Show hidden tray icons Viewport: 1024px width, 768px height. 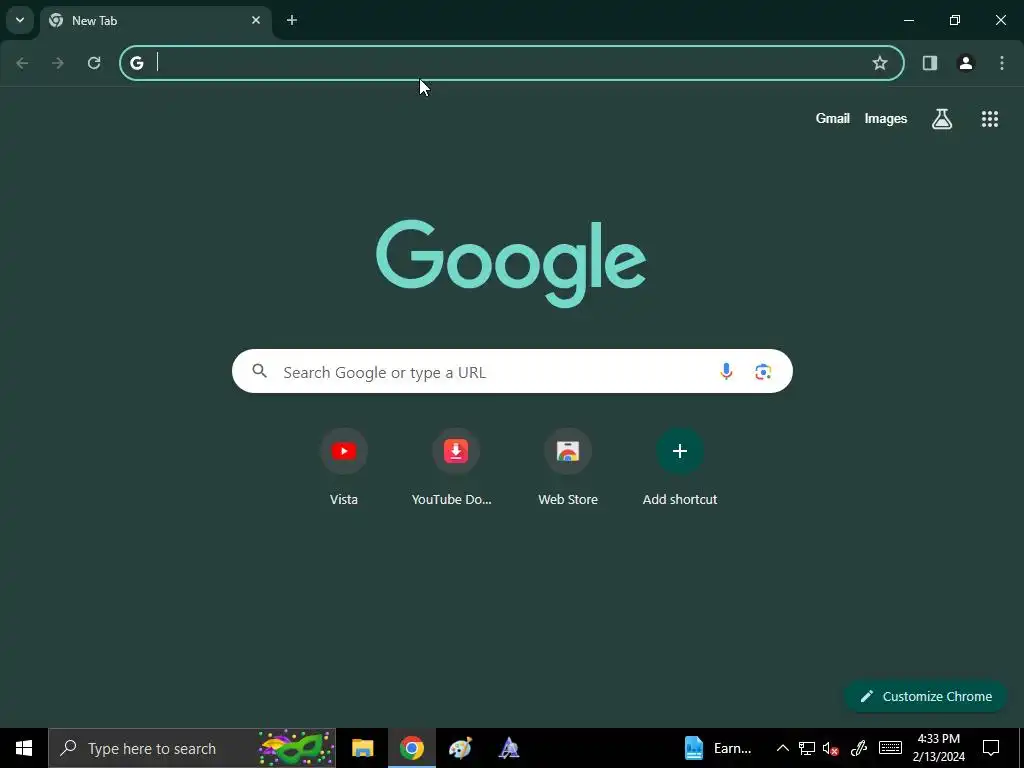(x=782, y=748)
